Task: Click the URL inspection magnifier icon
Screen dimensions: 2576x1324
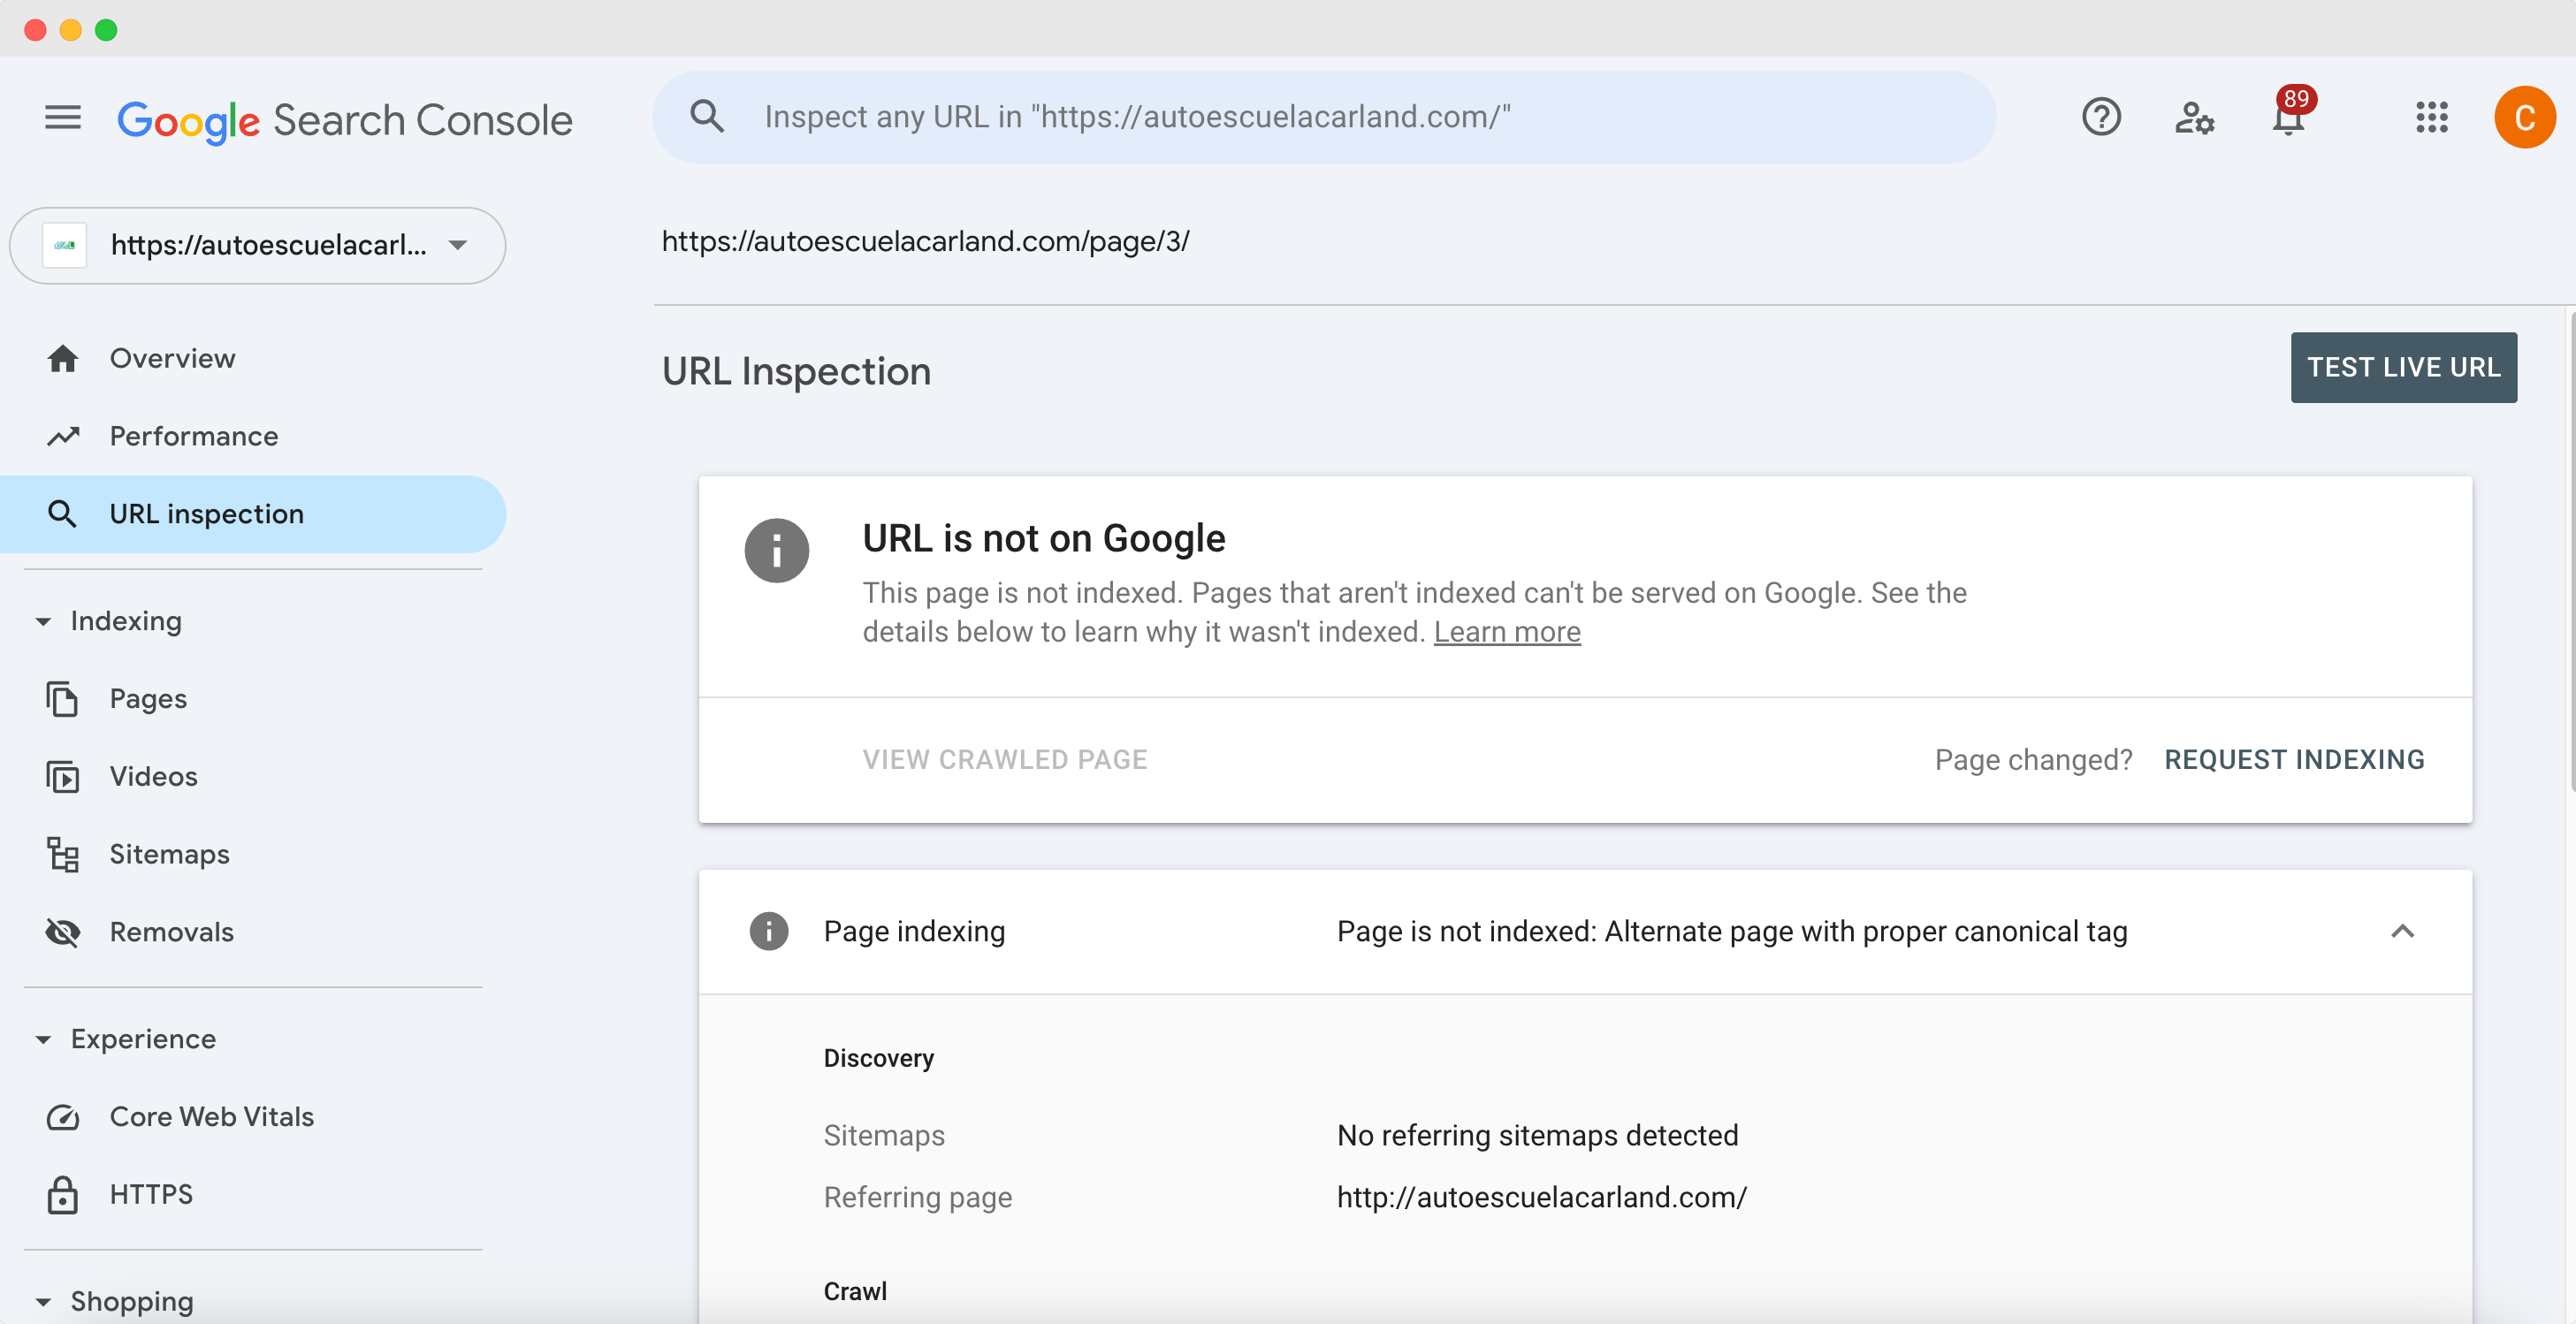Action: tap(63, 514)
